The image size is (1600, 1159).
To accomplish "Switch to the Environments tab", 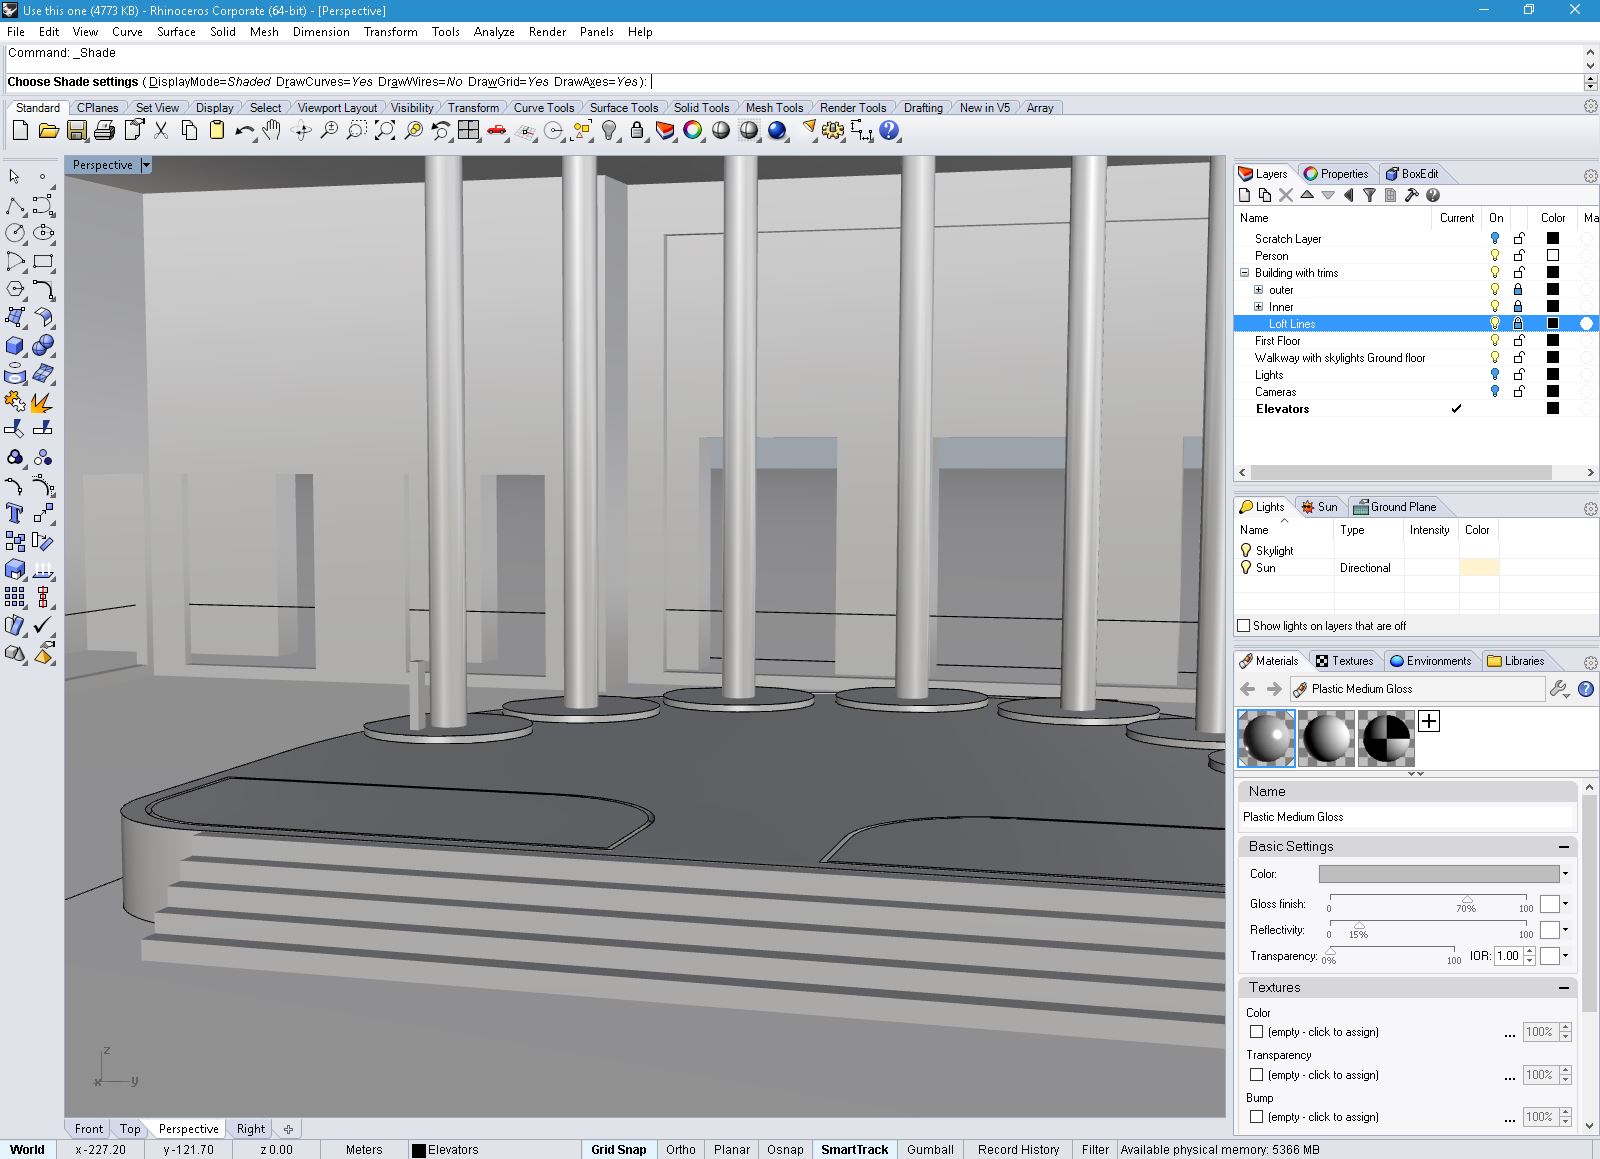I will 1429,661.
